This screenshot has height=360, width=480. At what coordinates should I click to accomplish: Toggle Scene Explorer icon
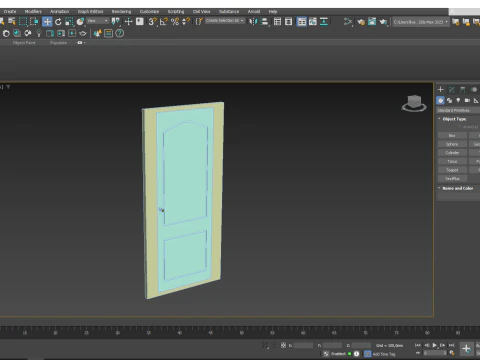point(277,22)
